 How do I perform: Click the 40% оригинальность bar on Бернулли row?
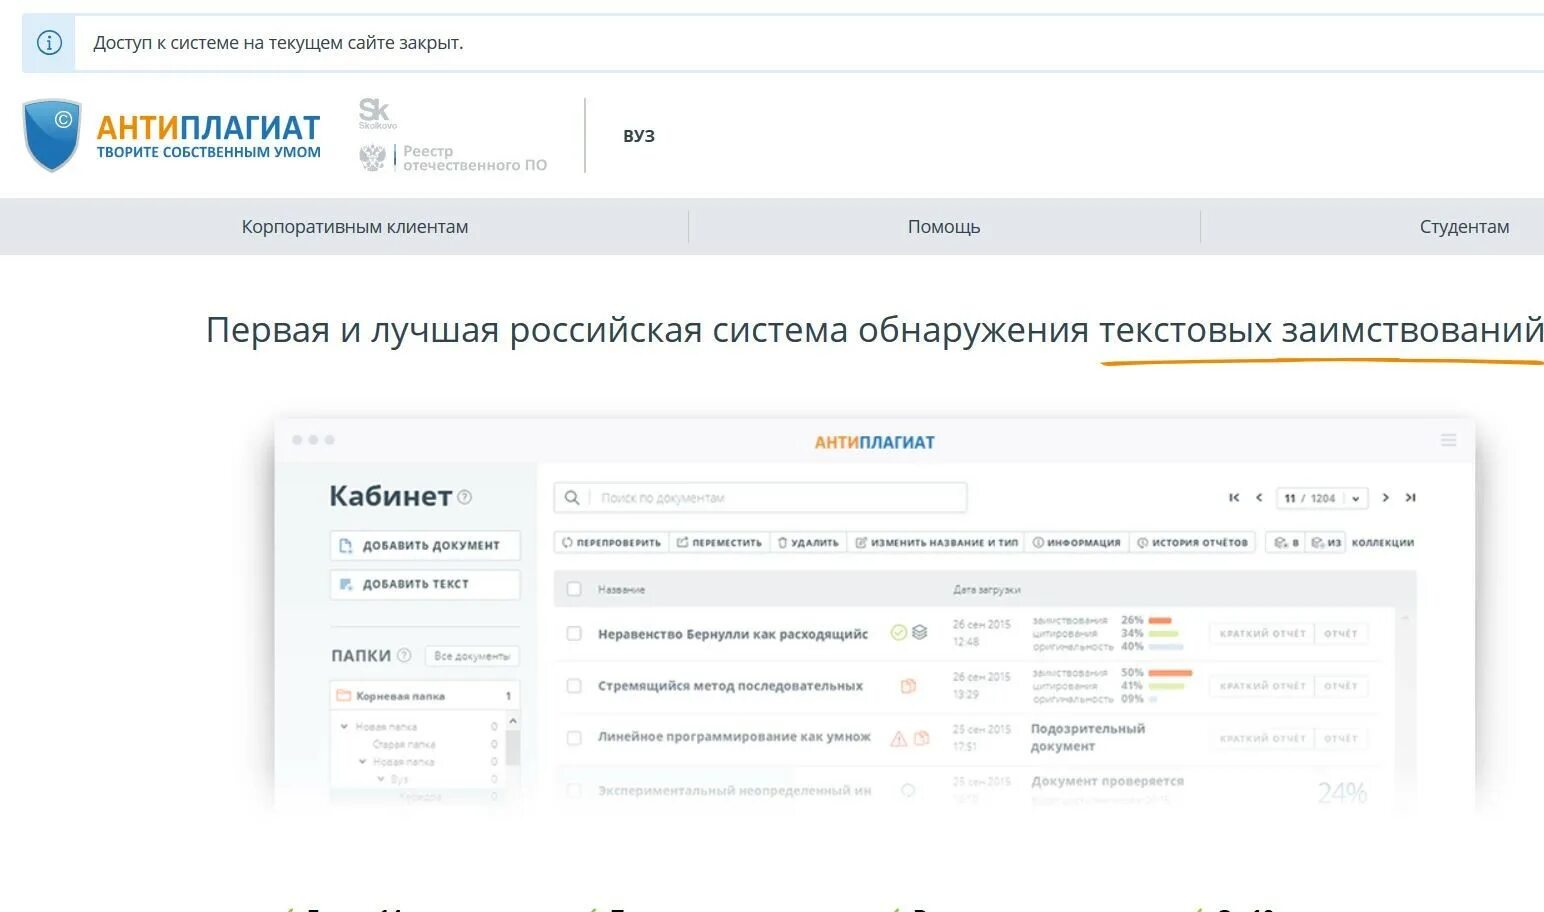point(1166,646)
